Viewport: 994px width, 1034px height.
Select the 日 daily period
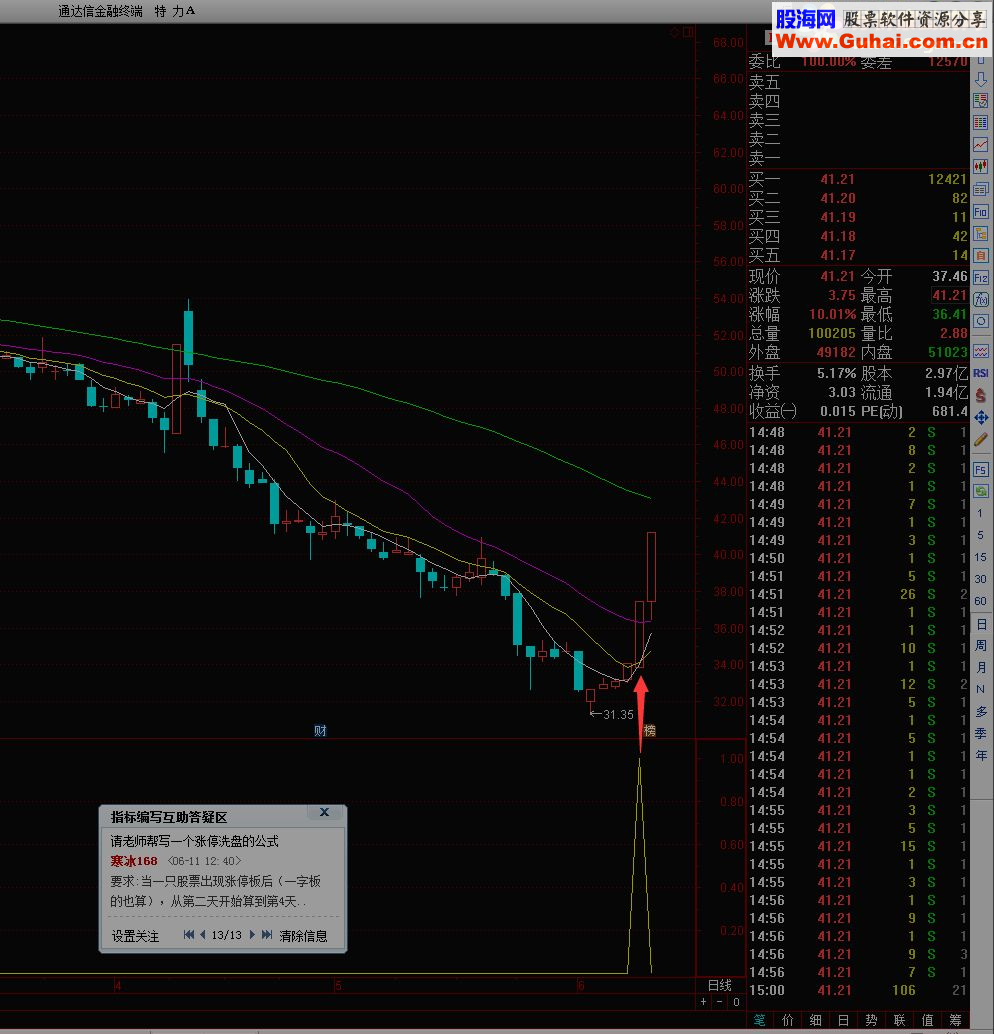[x=981, y=624]
